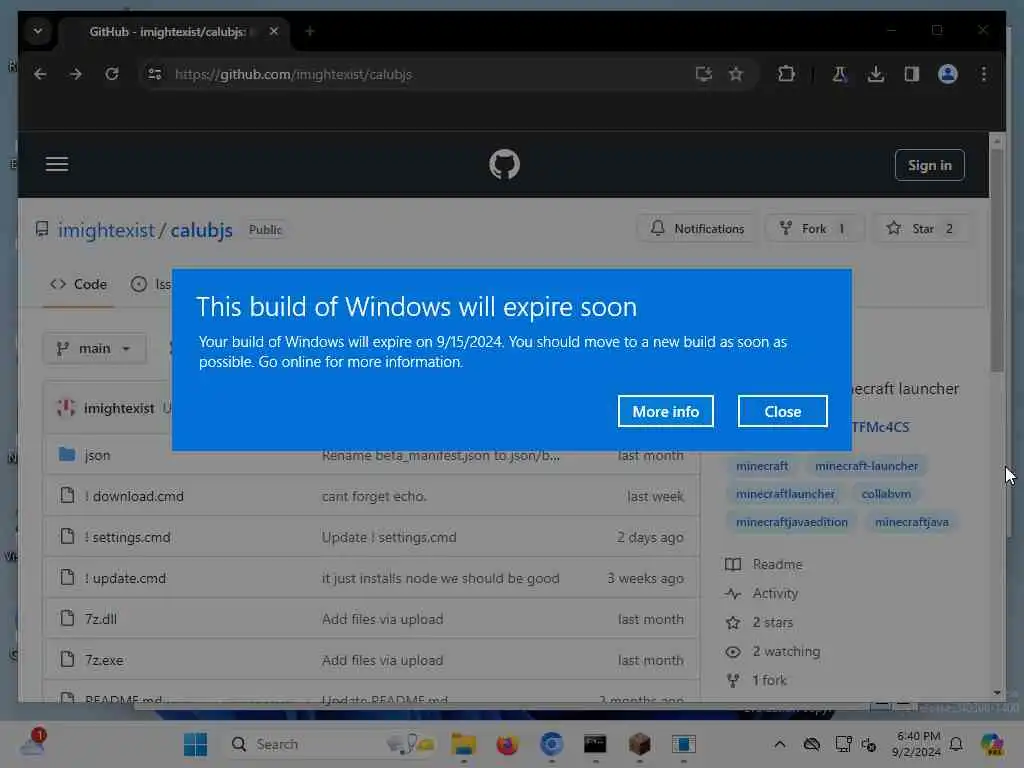Image resolution: width=1024 pixels, height=768 pixels.
Task: Toggle the browser side panel
Action: coord(912,74)
